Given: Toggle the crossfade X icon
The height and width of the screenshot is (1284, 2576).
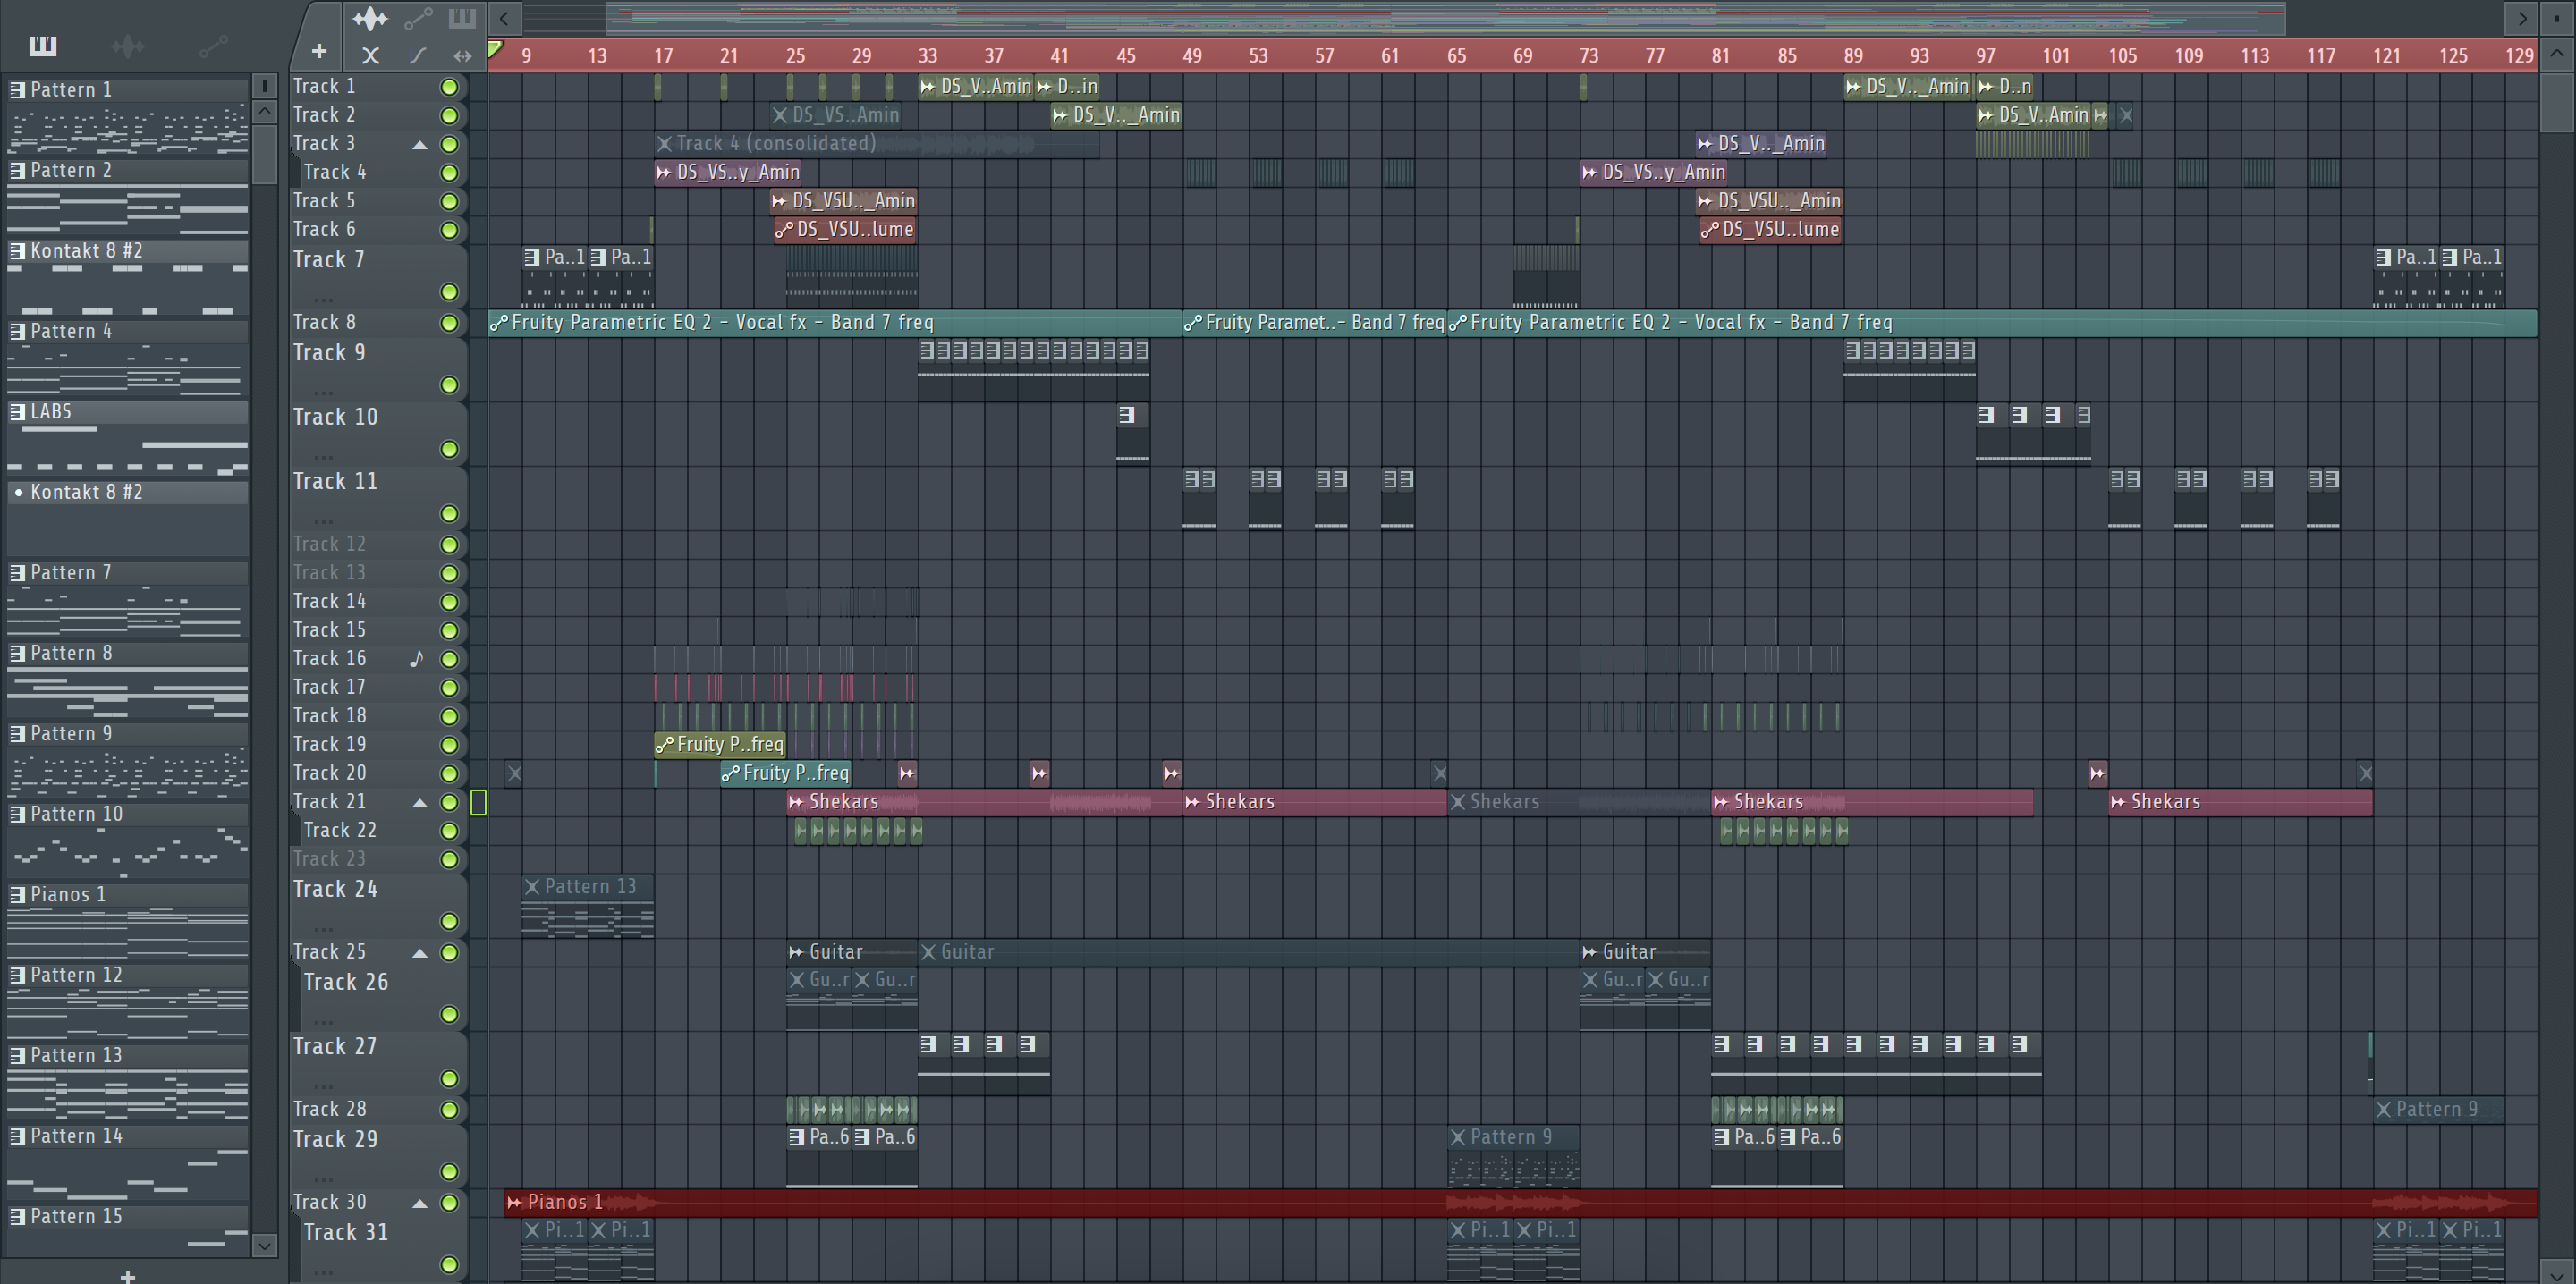Looking at the screenshot, I should pyautogui.click(x=370, y=56).
